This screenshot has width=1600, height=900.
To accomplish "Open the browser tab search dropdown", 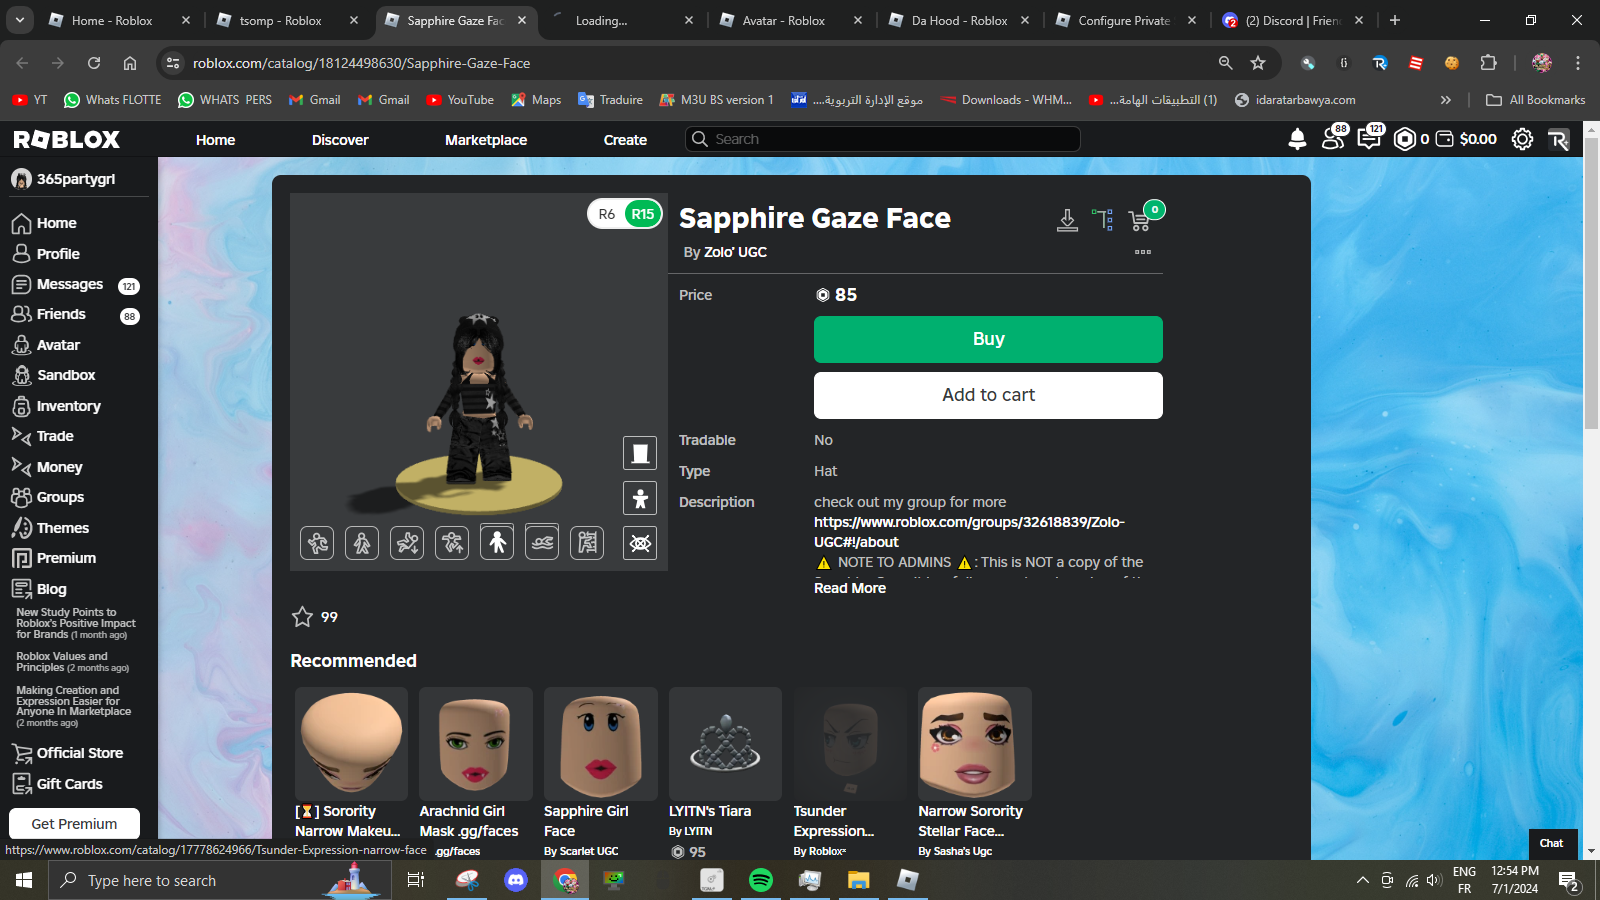I will point(20,20).
